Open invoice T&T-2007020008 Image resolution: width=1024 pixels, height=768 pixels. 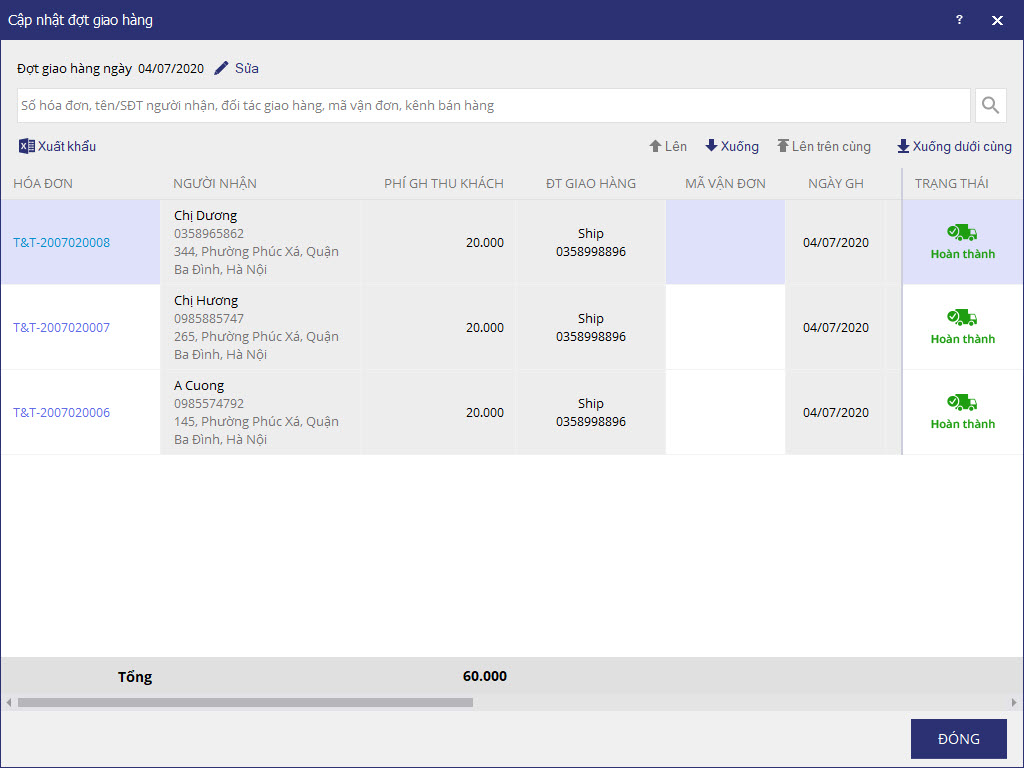(x=61, y=242)
